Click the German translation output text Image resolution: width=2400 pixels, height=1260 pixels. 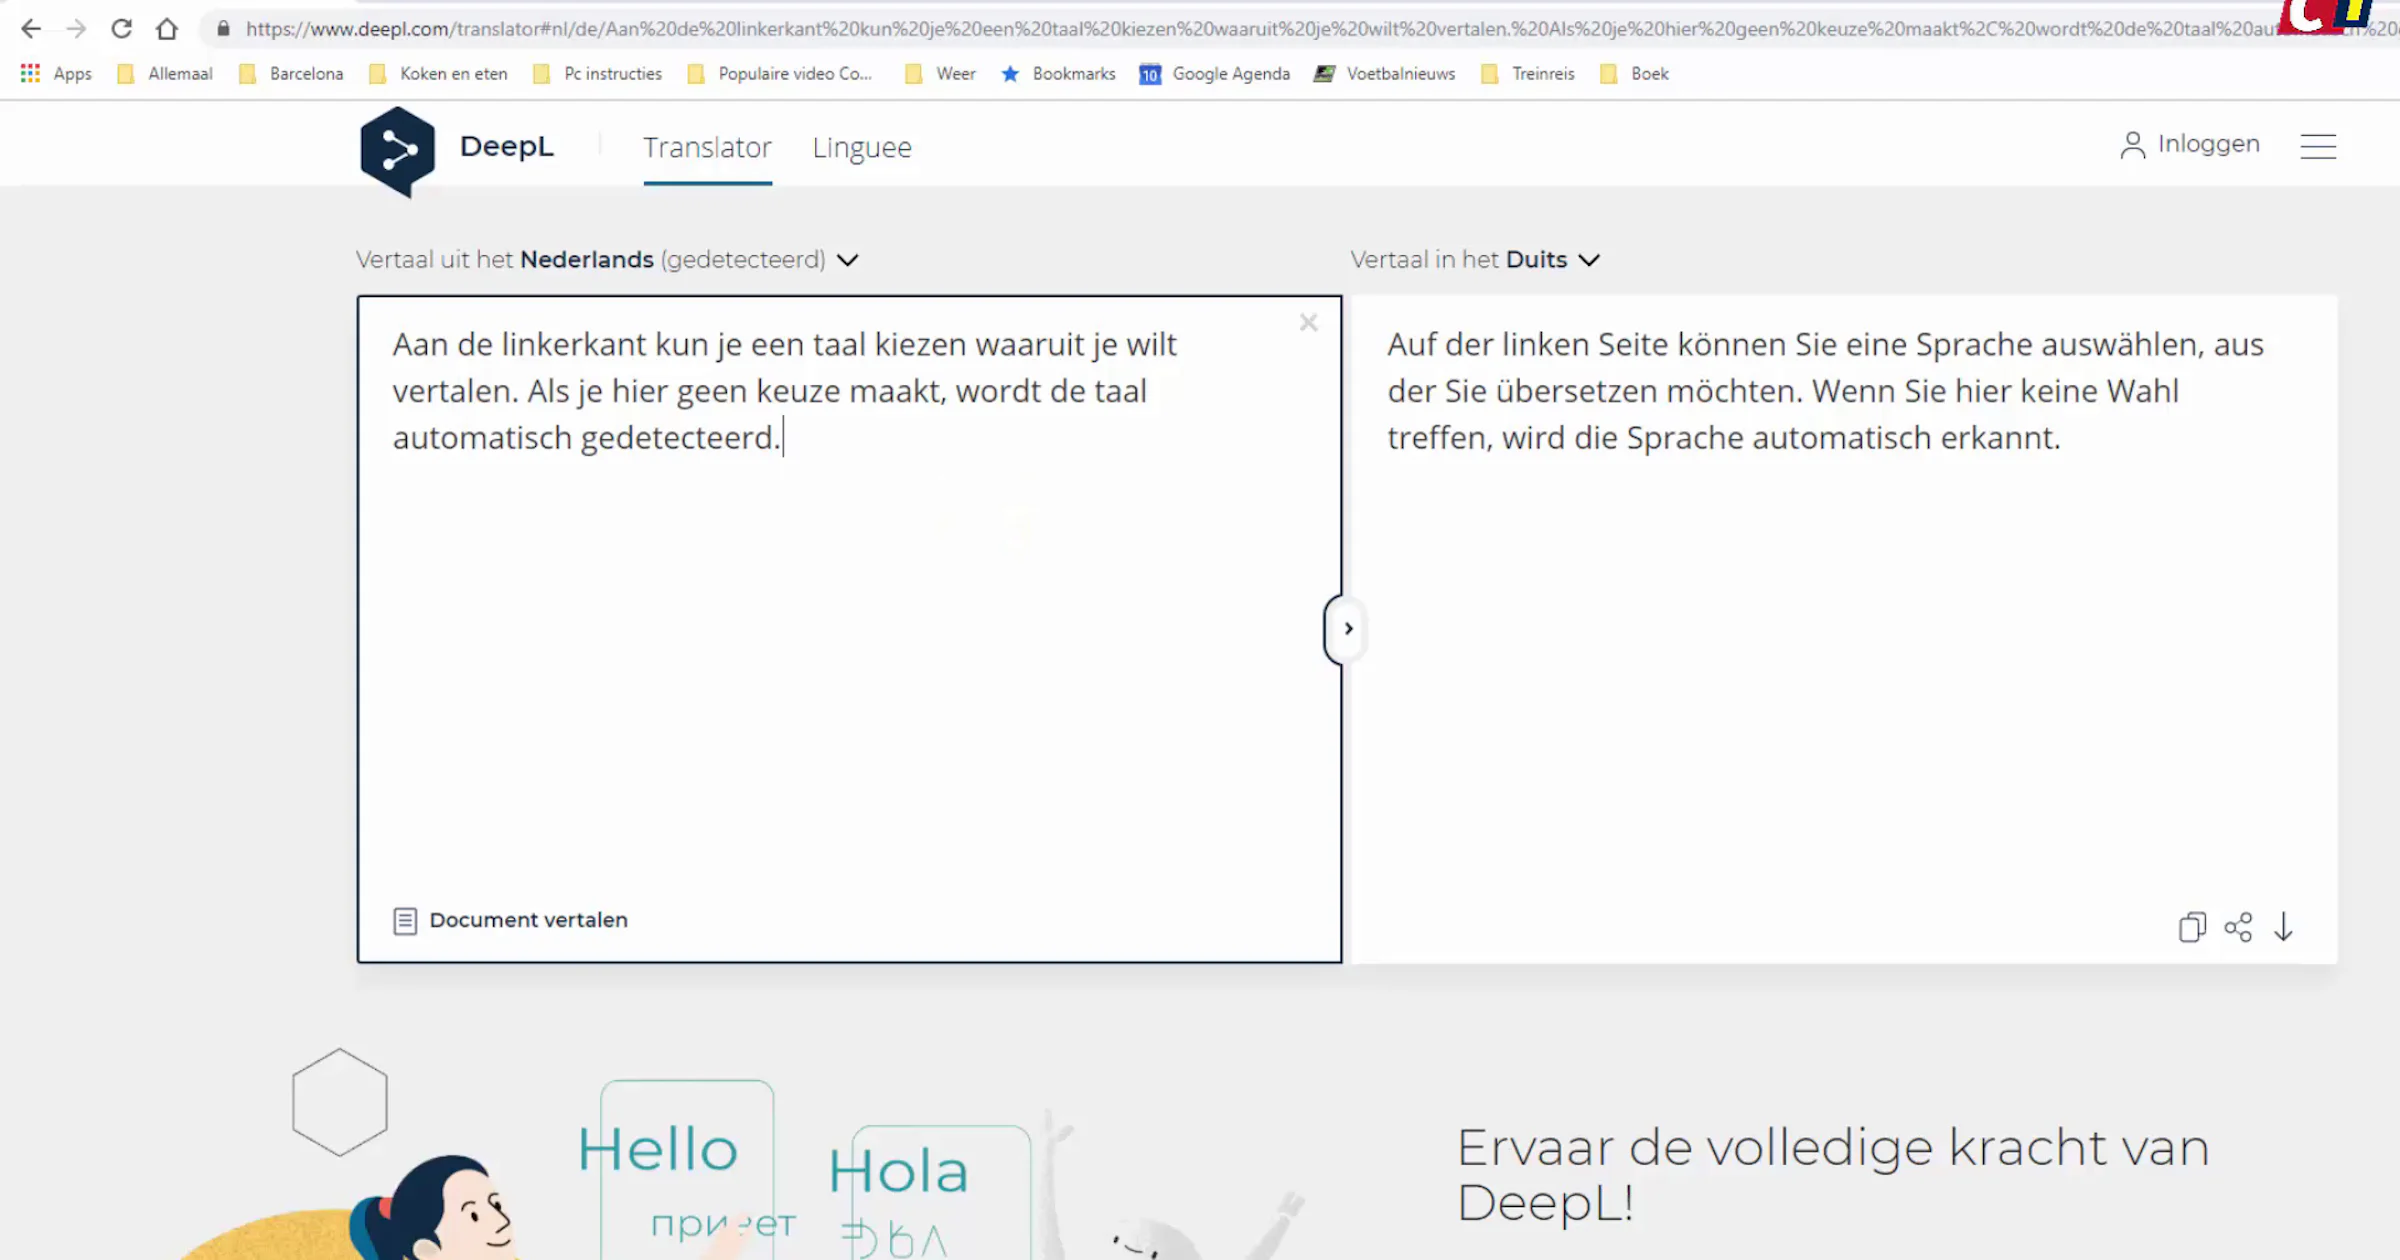1825,391
